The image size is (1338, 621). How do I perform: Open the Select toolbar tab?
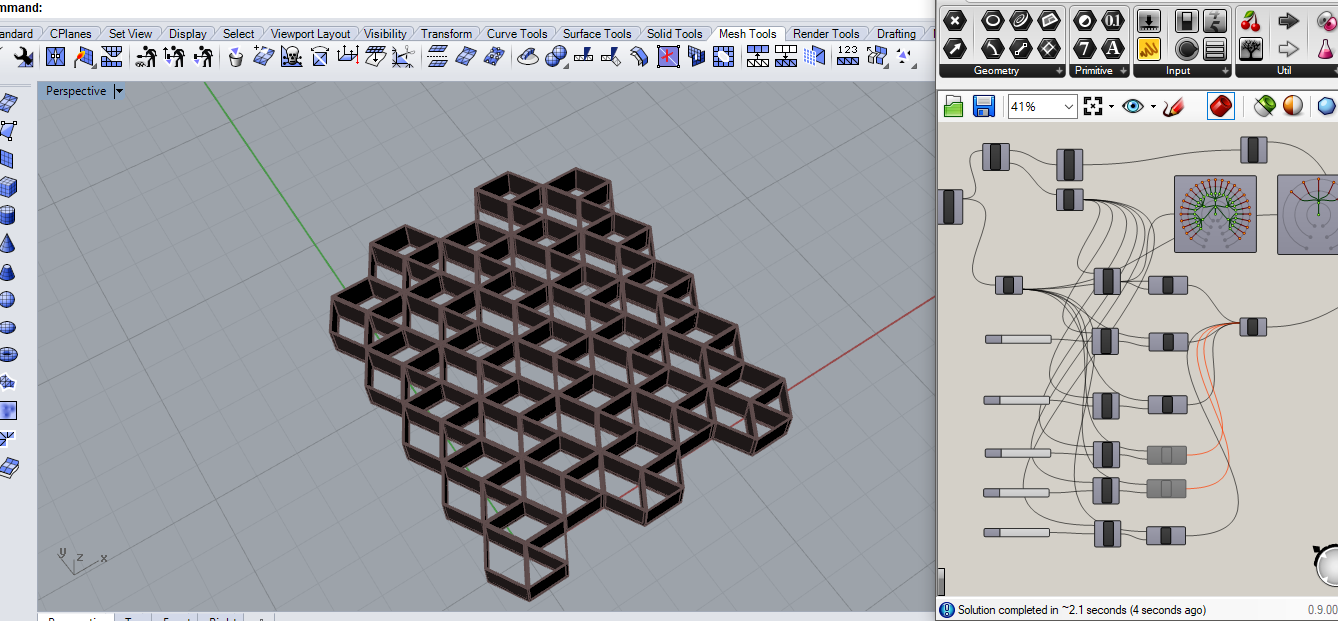pos(239,34)
